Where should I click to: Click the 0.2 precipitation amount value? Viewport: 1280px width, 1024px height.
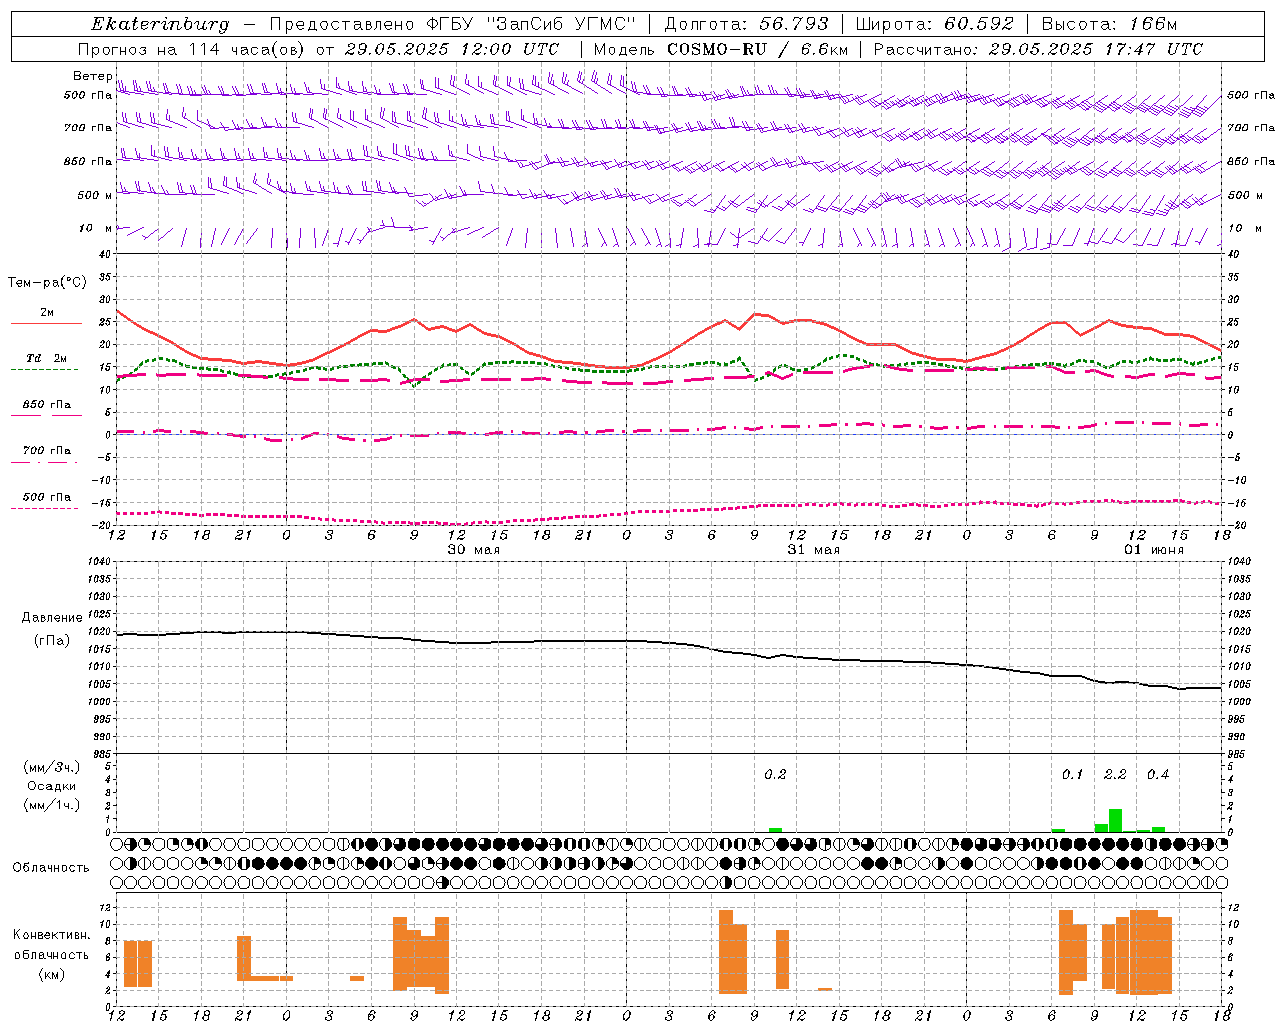(x=775, y=775)
